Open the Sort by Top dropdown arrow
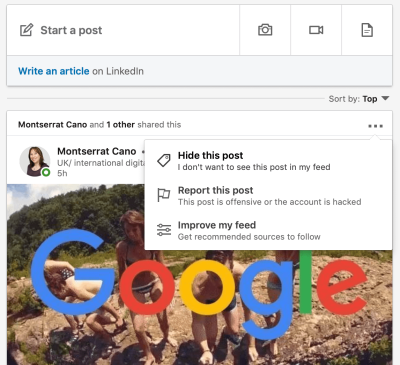Viewport: 400px width, 365px height. point(385,98)
